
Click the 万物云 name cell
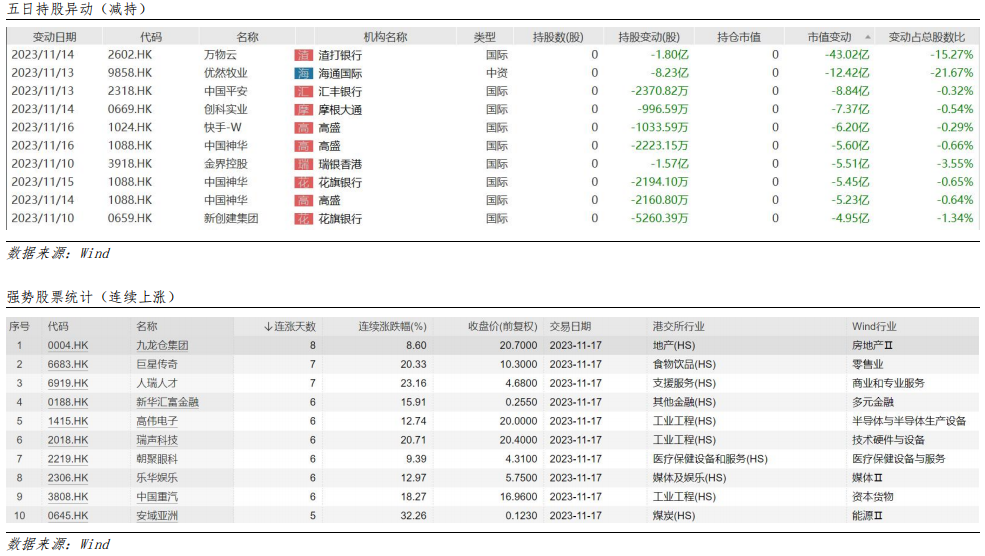[220, 55]
